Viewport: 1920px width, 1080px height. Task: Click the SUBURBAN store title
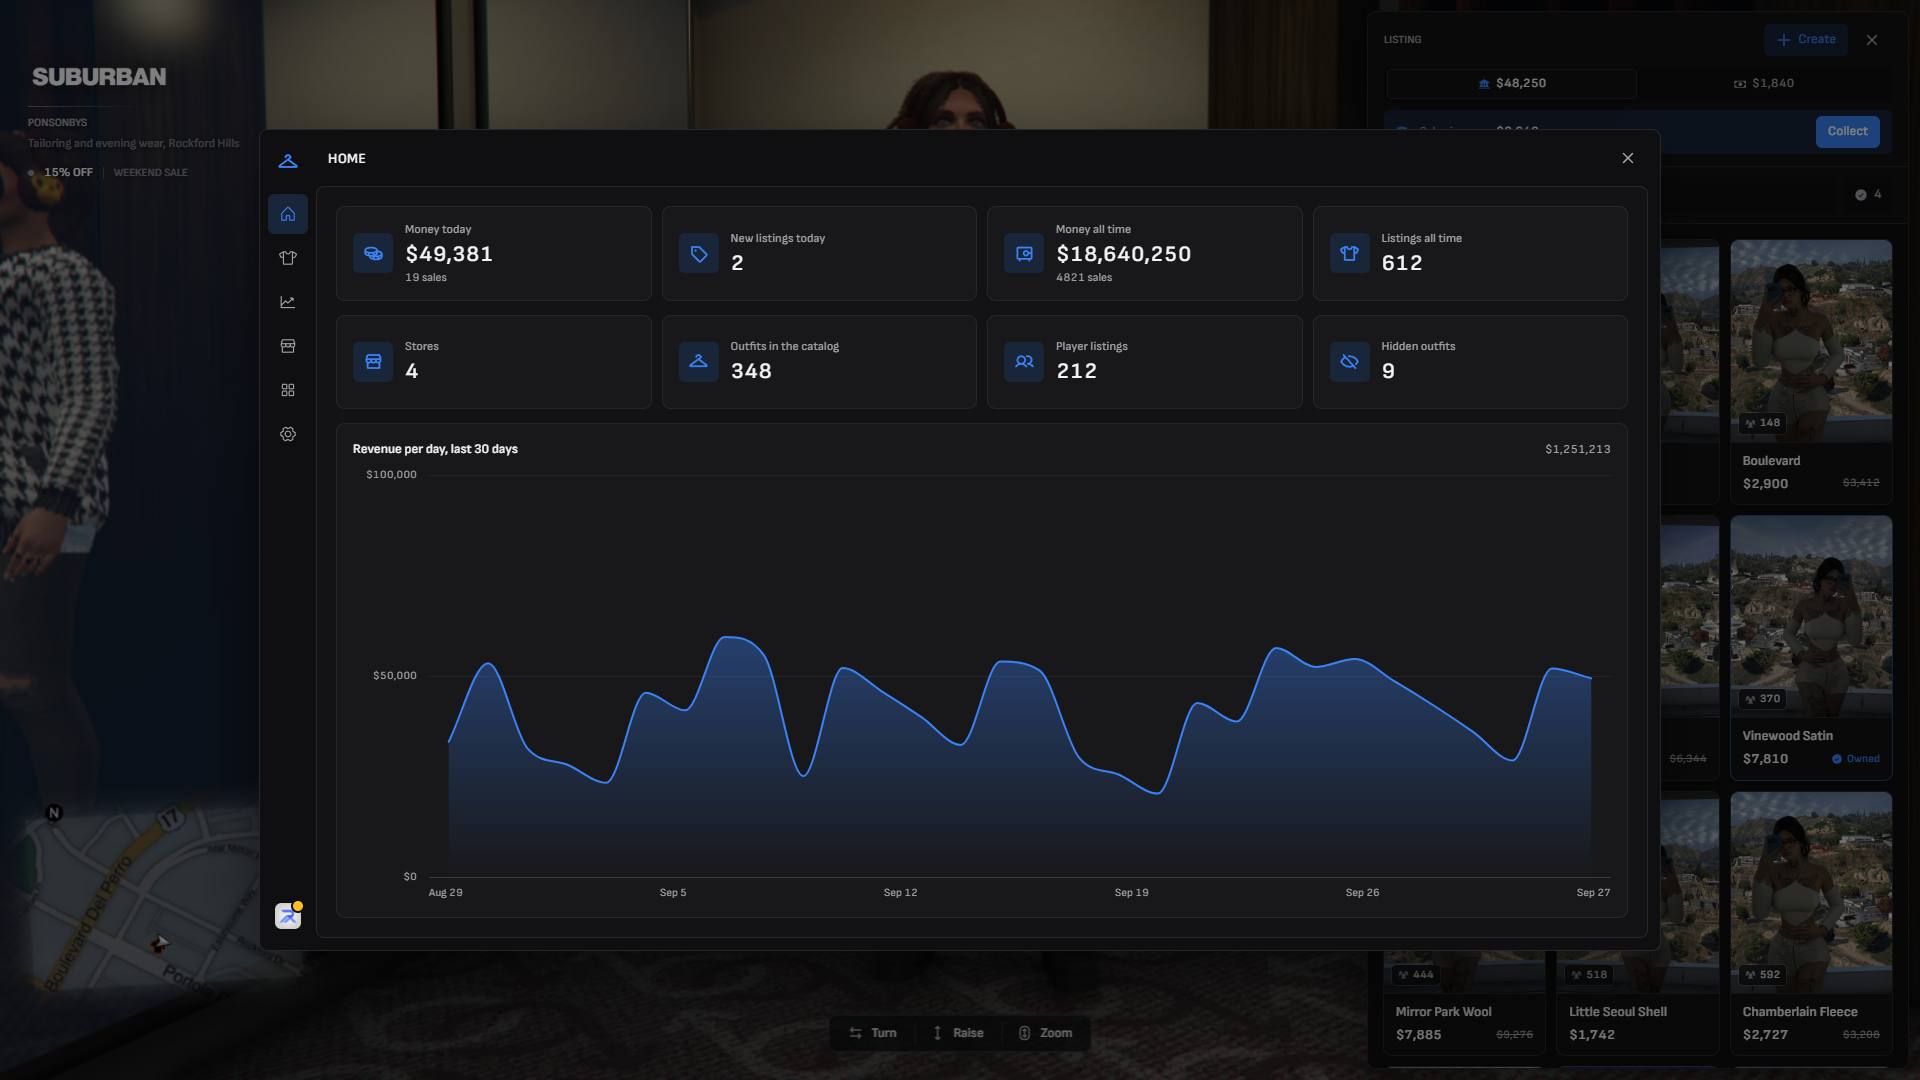[99, 77]
